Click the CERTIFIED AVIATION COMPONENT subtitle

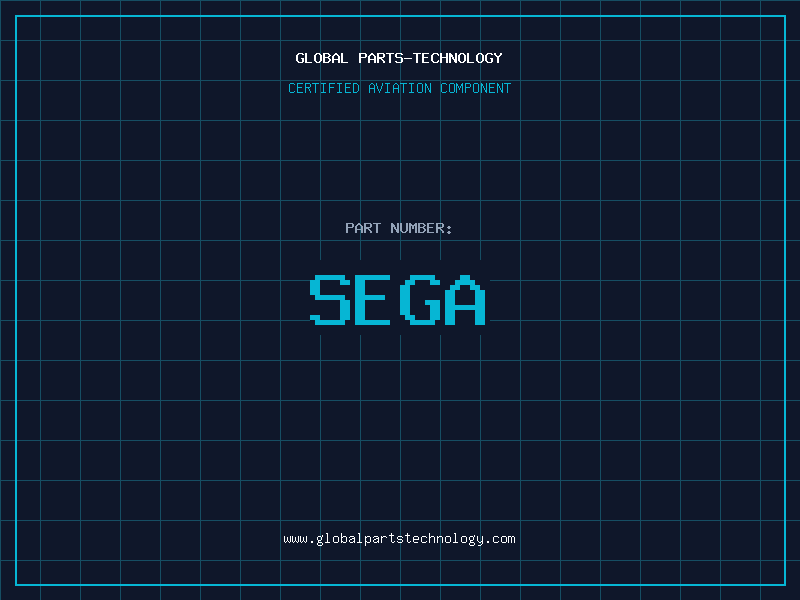[x=399, y=88]
